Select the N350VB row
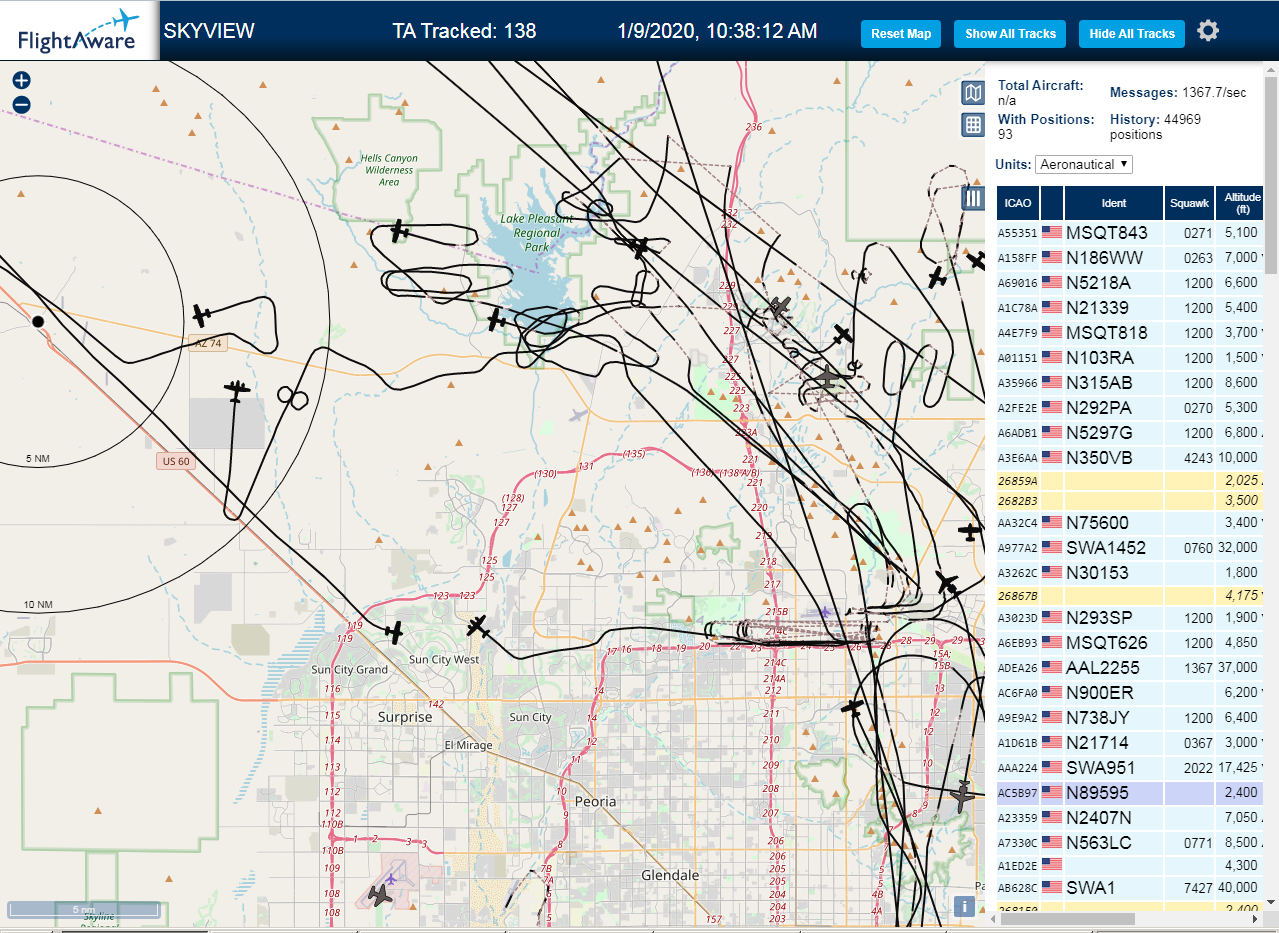This screenshot has width=1279, height=933. (x=1130, y=457)
